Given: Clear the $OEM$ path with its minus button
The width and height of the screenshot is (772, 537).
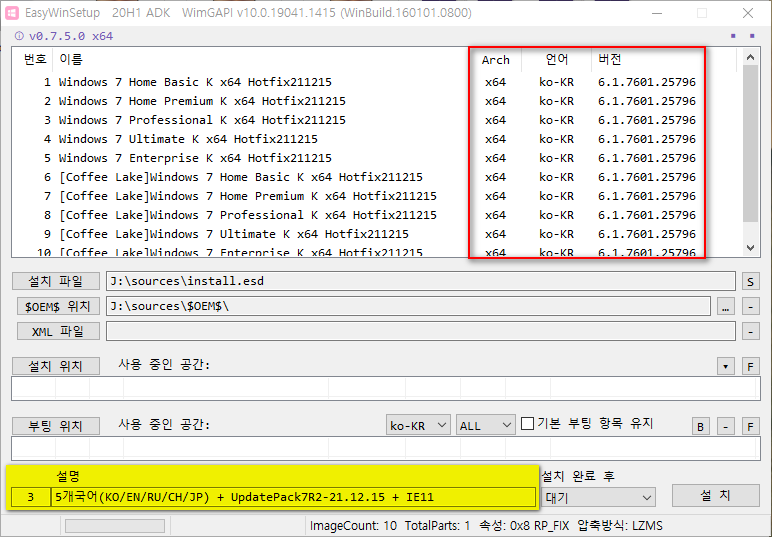Looking at the screenshot, I should pos(750,306).
